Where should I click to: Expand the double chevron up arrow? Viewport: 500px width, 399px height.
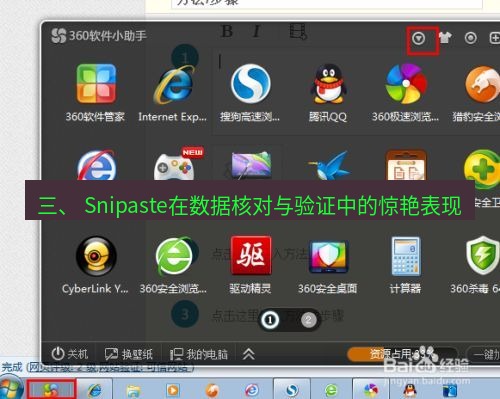click(x=249, y=354)
